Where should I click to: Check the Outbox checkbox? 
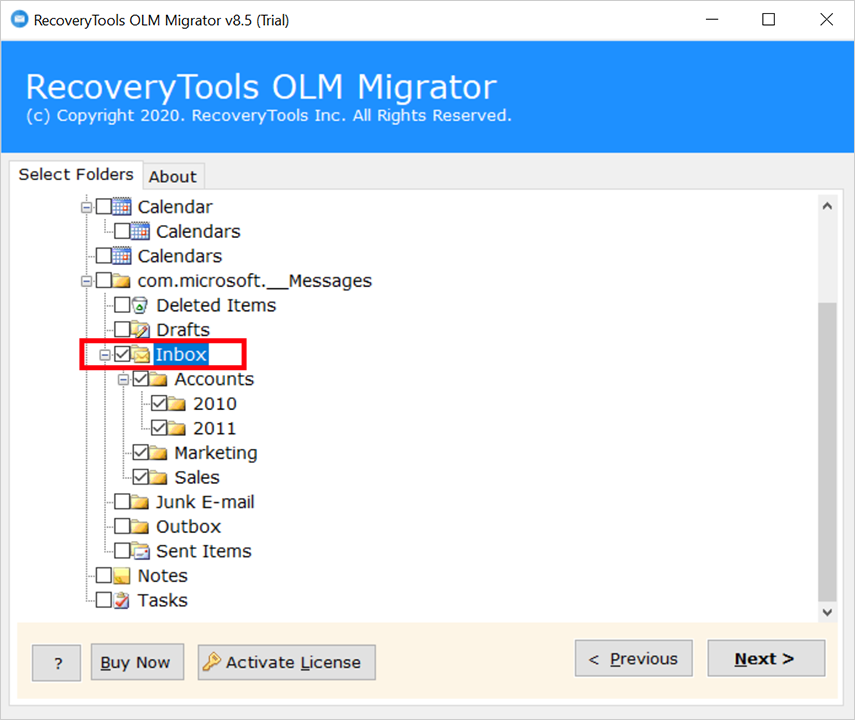(x=122, y=526)
